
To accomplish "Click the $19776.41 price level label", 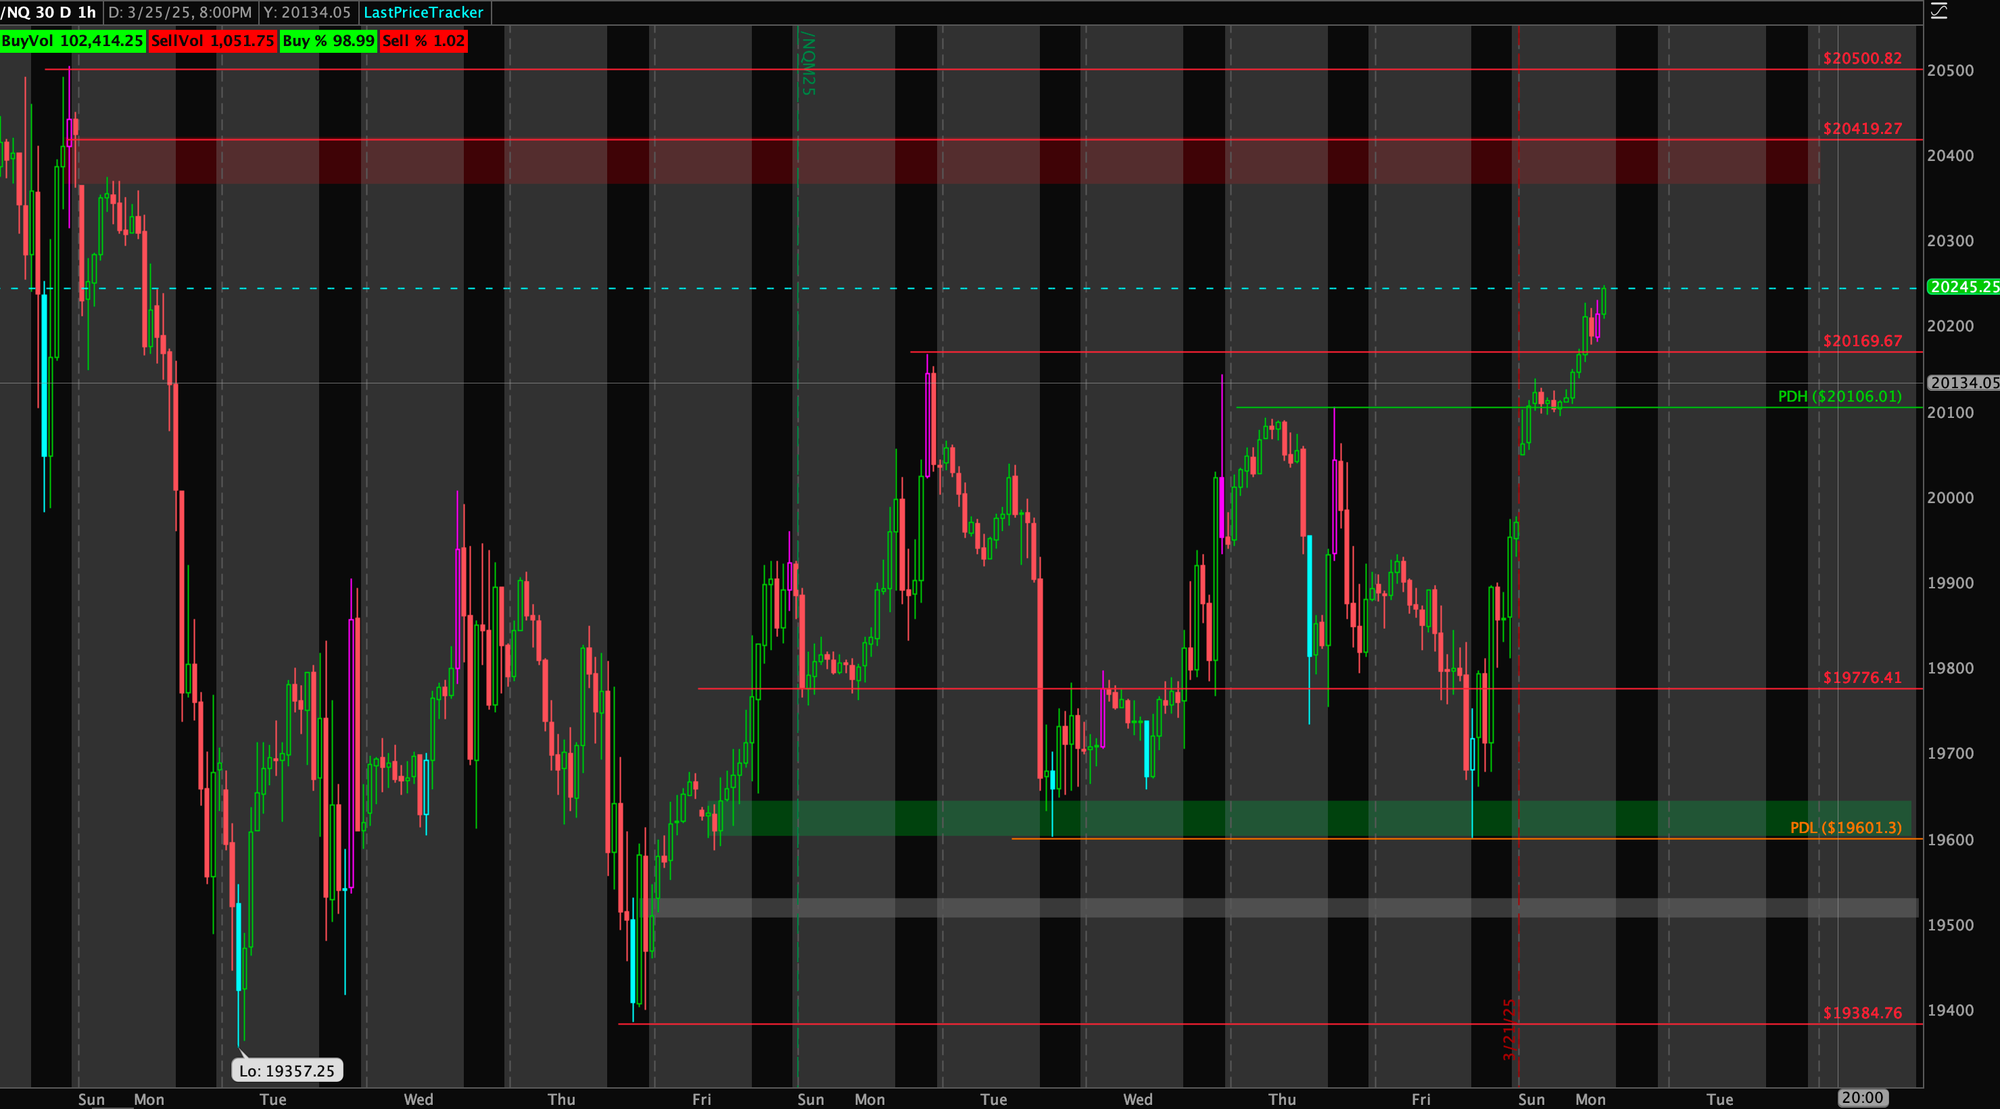I will coord(1862,678).
